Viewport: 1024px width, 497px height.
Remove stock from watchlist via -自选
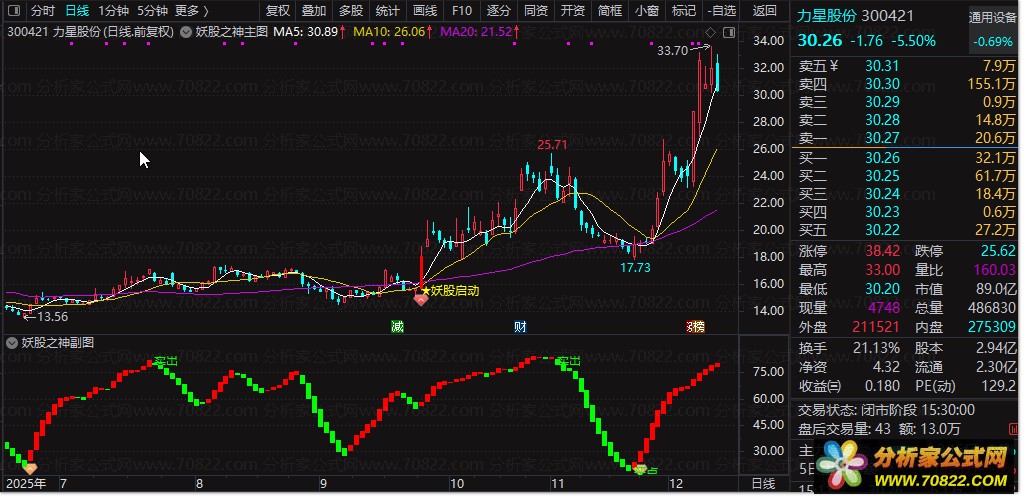click(x=722, y=10)
